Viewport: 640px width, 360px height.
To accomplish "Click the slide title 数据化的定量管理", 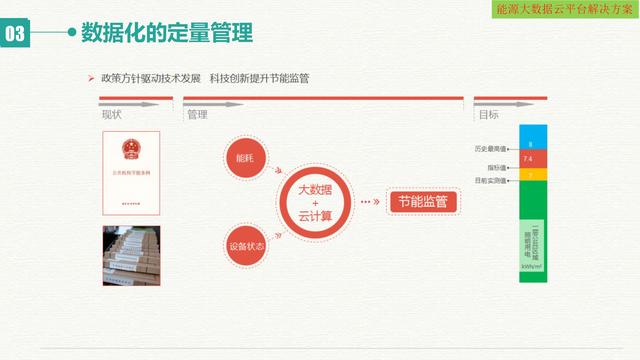I will [167, 33].
